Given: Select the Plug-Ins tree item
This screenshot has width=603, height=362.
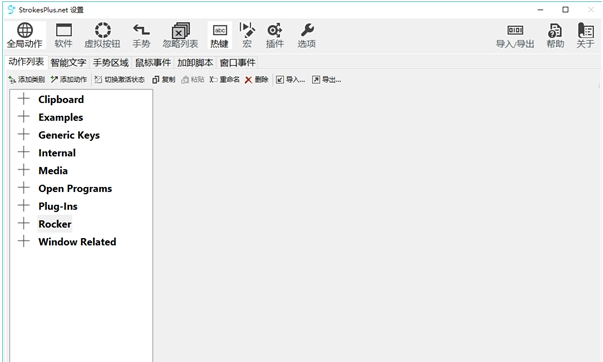Looking at the screenshot, I should coord(58,206).
